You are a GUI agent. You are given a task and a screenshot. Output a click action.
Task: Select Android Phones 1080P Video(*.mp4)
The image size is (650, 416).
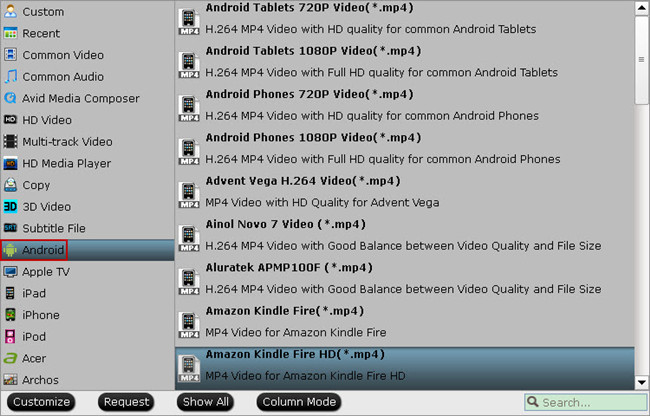(x=405, y=148)
